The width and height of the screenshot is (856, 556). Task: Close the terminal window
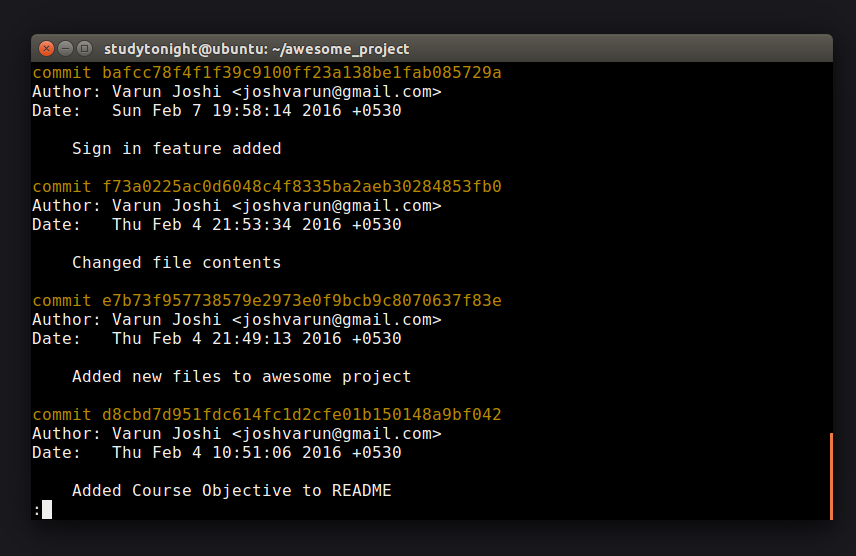46,49
